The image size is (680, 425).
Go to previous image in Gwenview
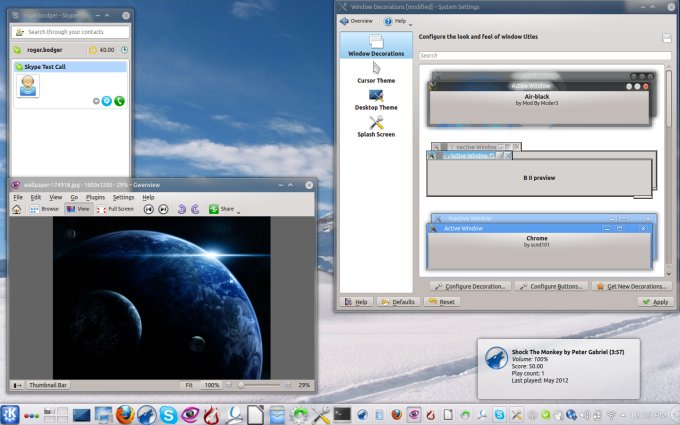click(x=148, y=209)
